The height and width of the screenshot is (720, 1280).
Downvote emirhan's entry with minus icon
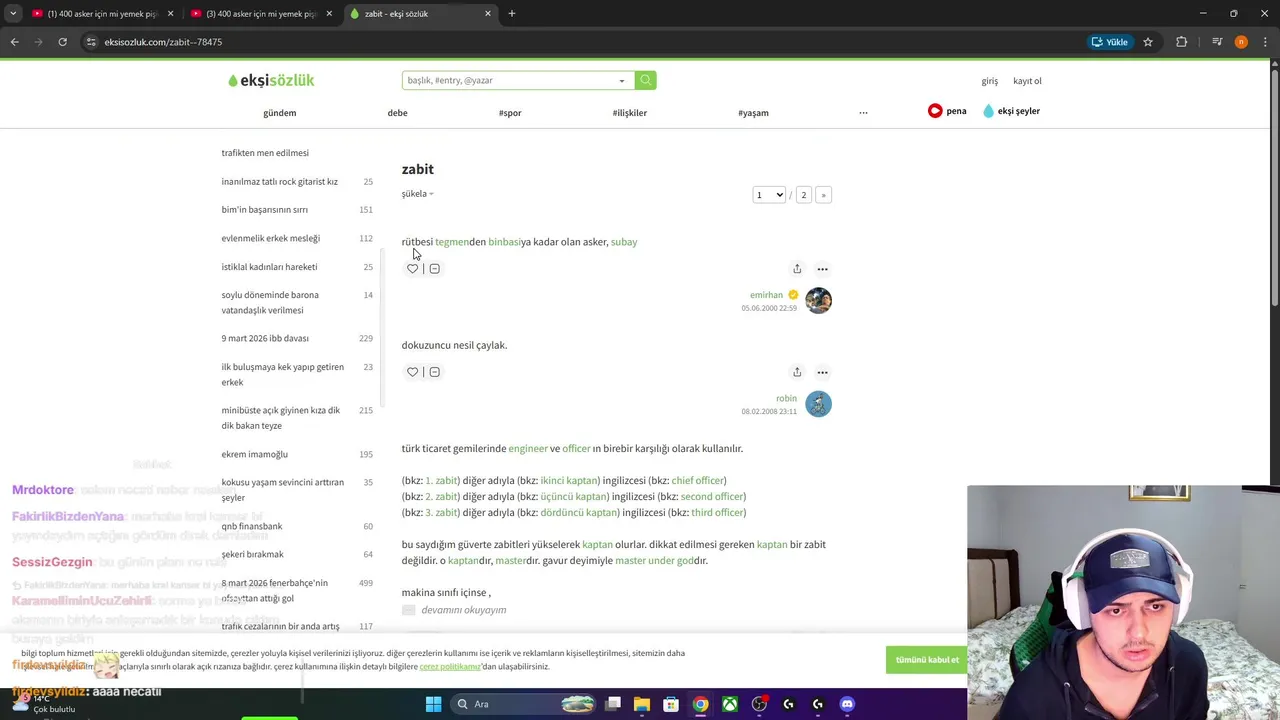click(434, 269)
